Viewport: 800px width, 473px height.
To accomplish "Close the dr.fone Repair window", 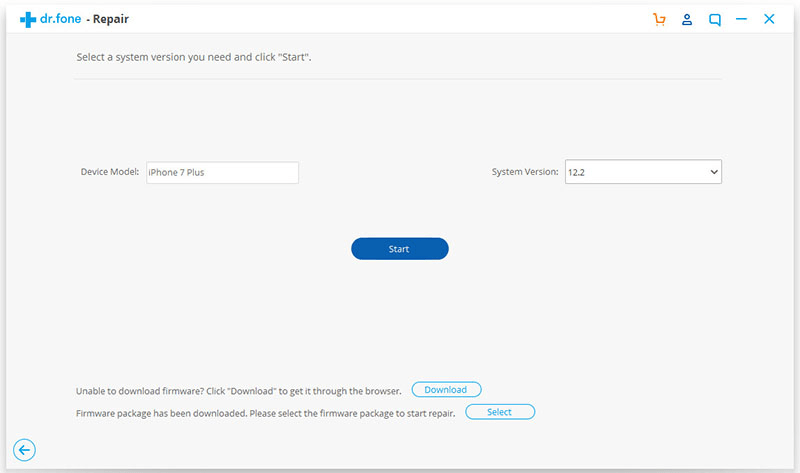I will click(x=769, y=19).
